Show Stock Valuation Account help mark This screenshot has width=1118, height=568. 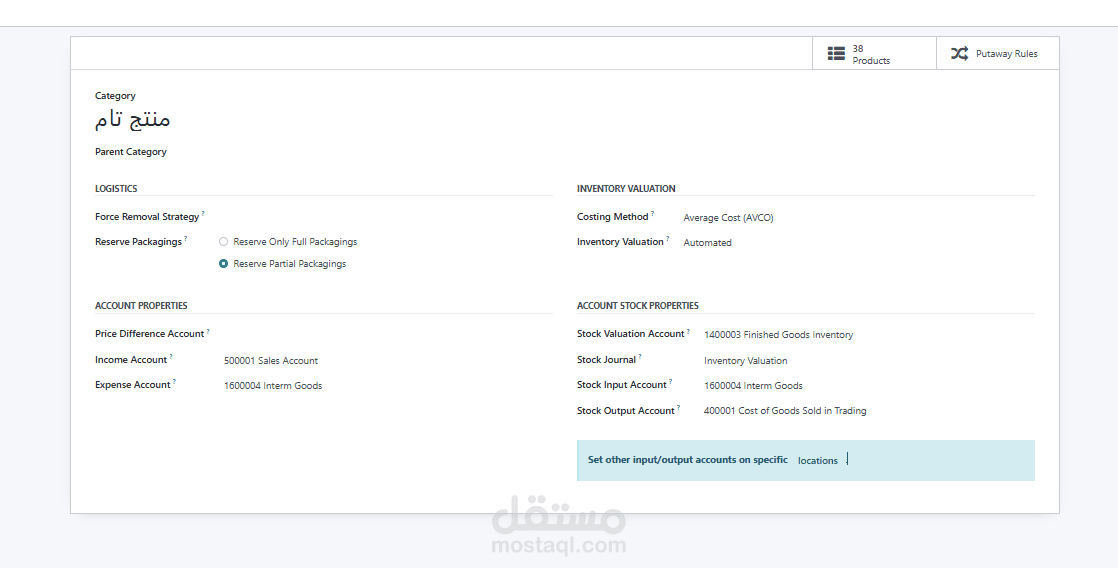click(689, 331)
